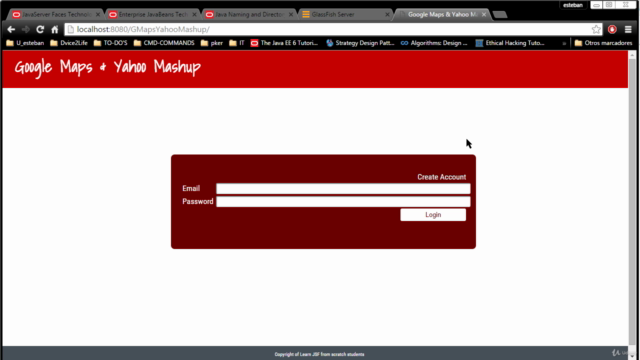The image size is (640, 360).
Task: Open the Ethical Hacking Tutorial bookmark
Action: [510, 43]
